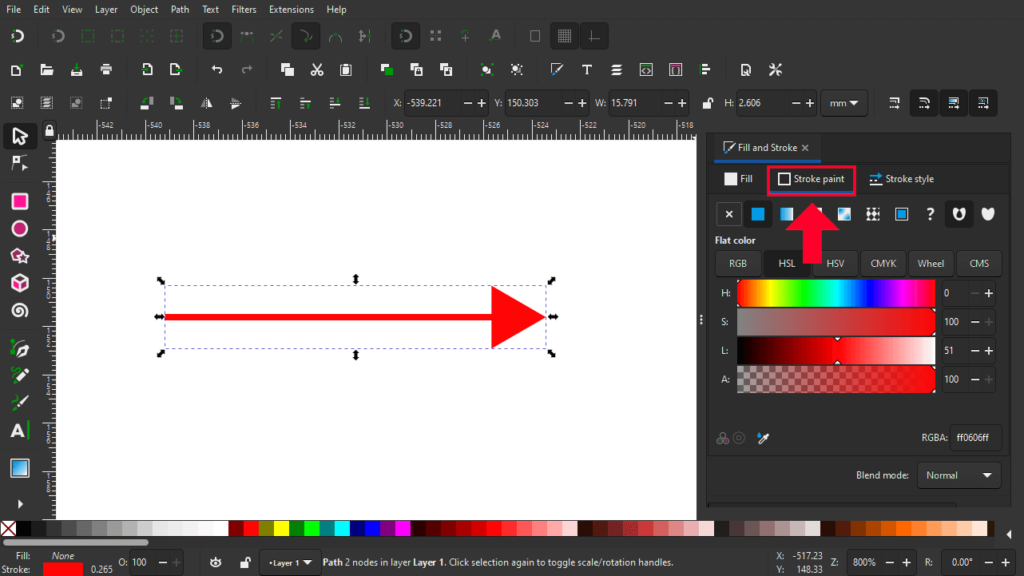Click the Open document folder icon
1024x576 pixels.
coord(46,70)
